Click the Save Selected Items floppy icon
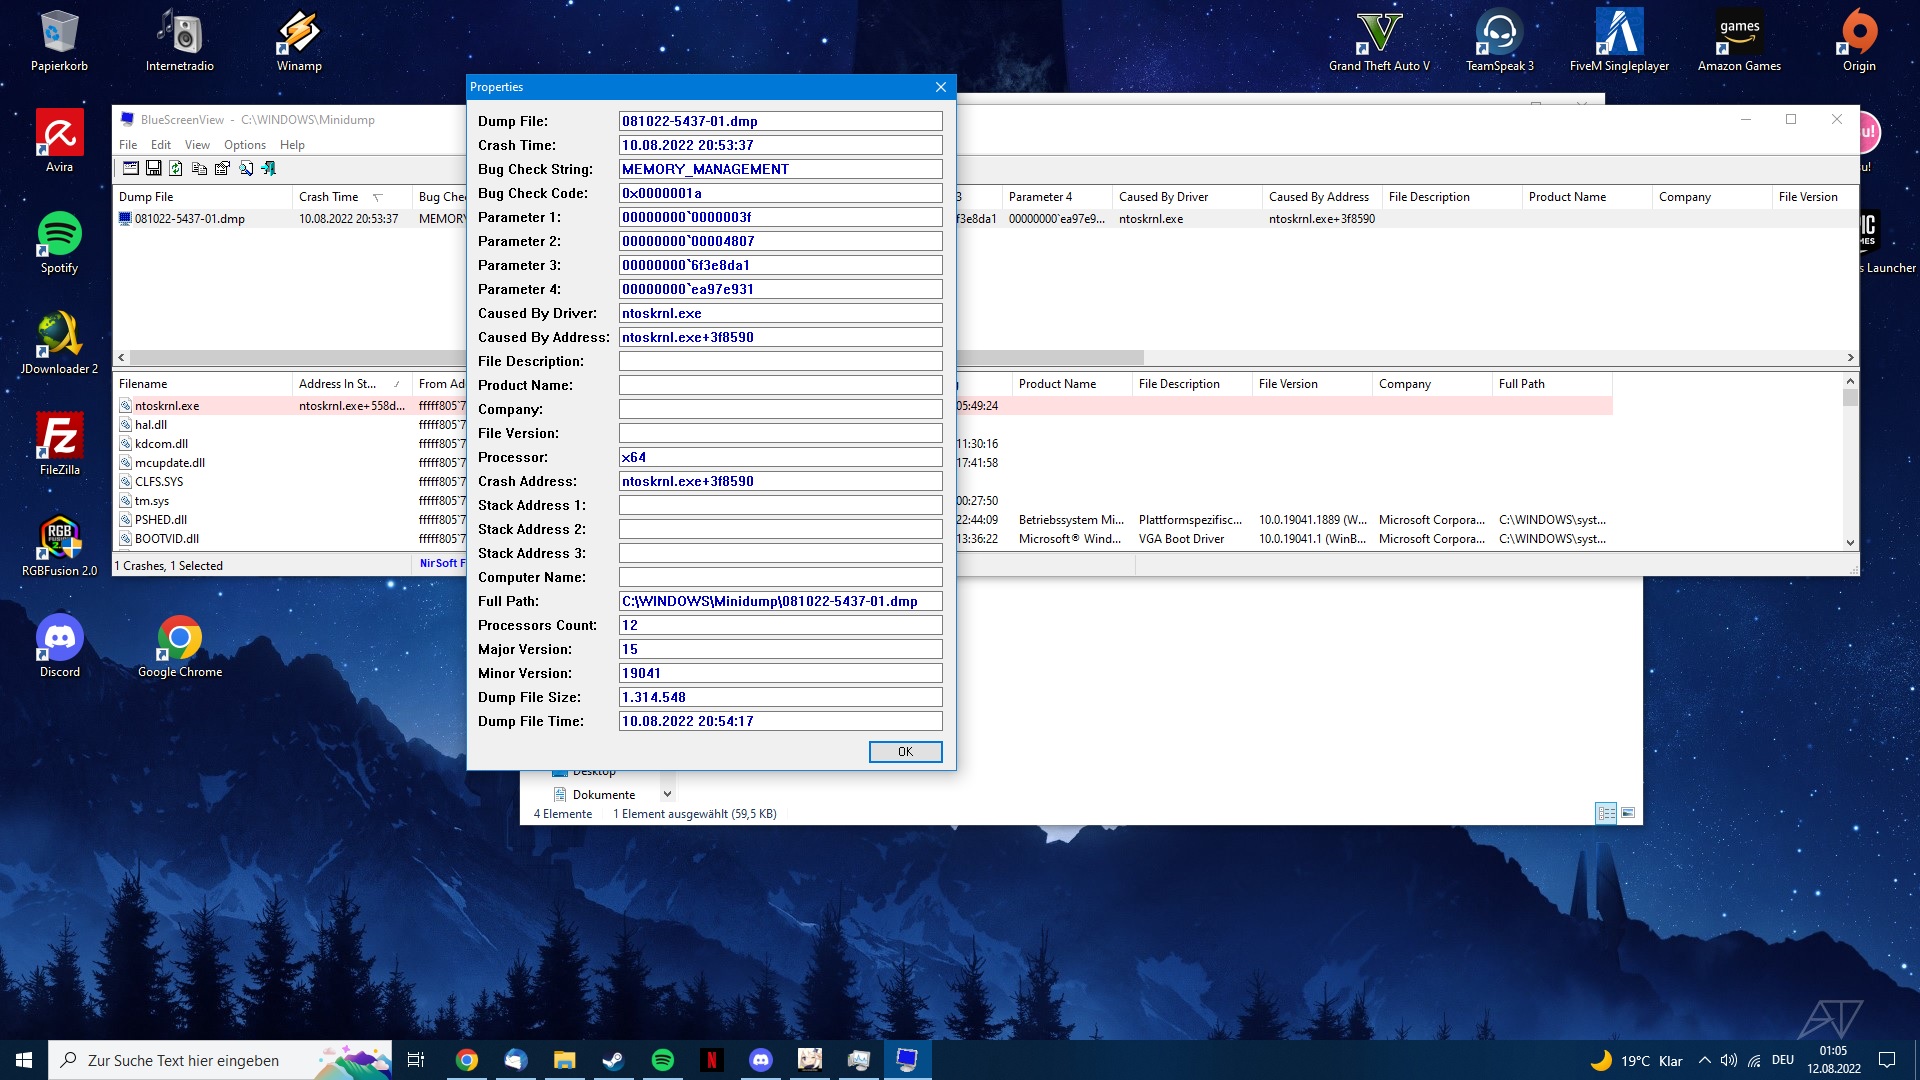 pos(153,168)
